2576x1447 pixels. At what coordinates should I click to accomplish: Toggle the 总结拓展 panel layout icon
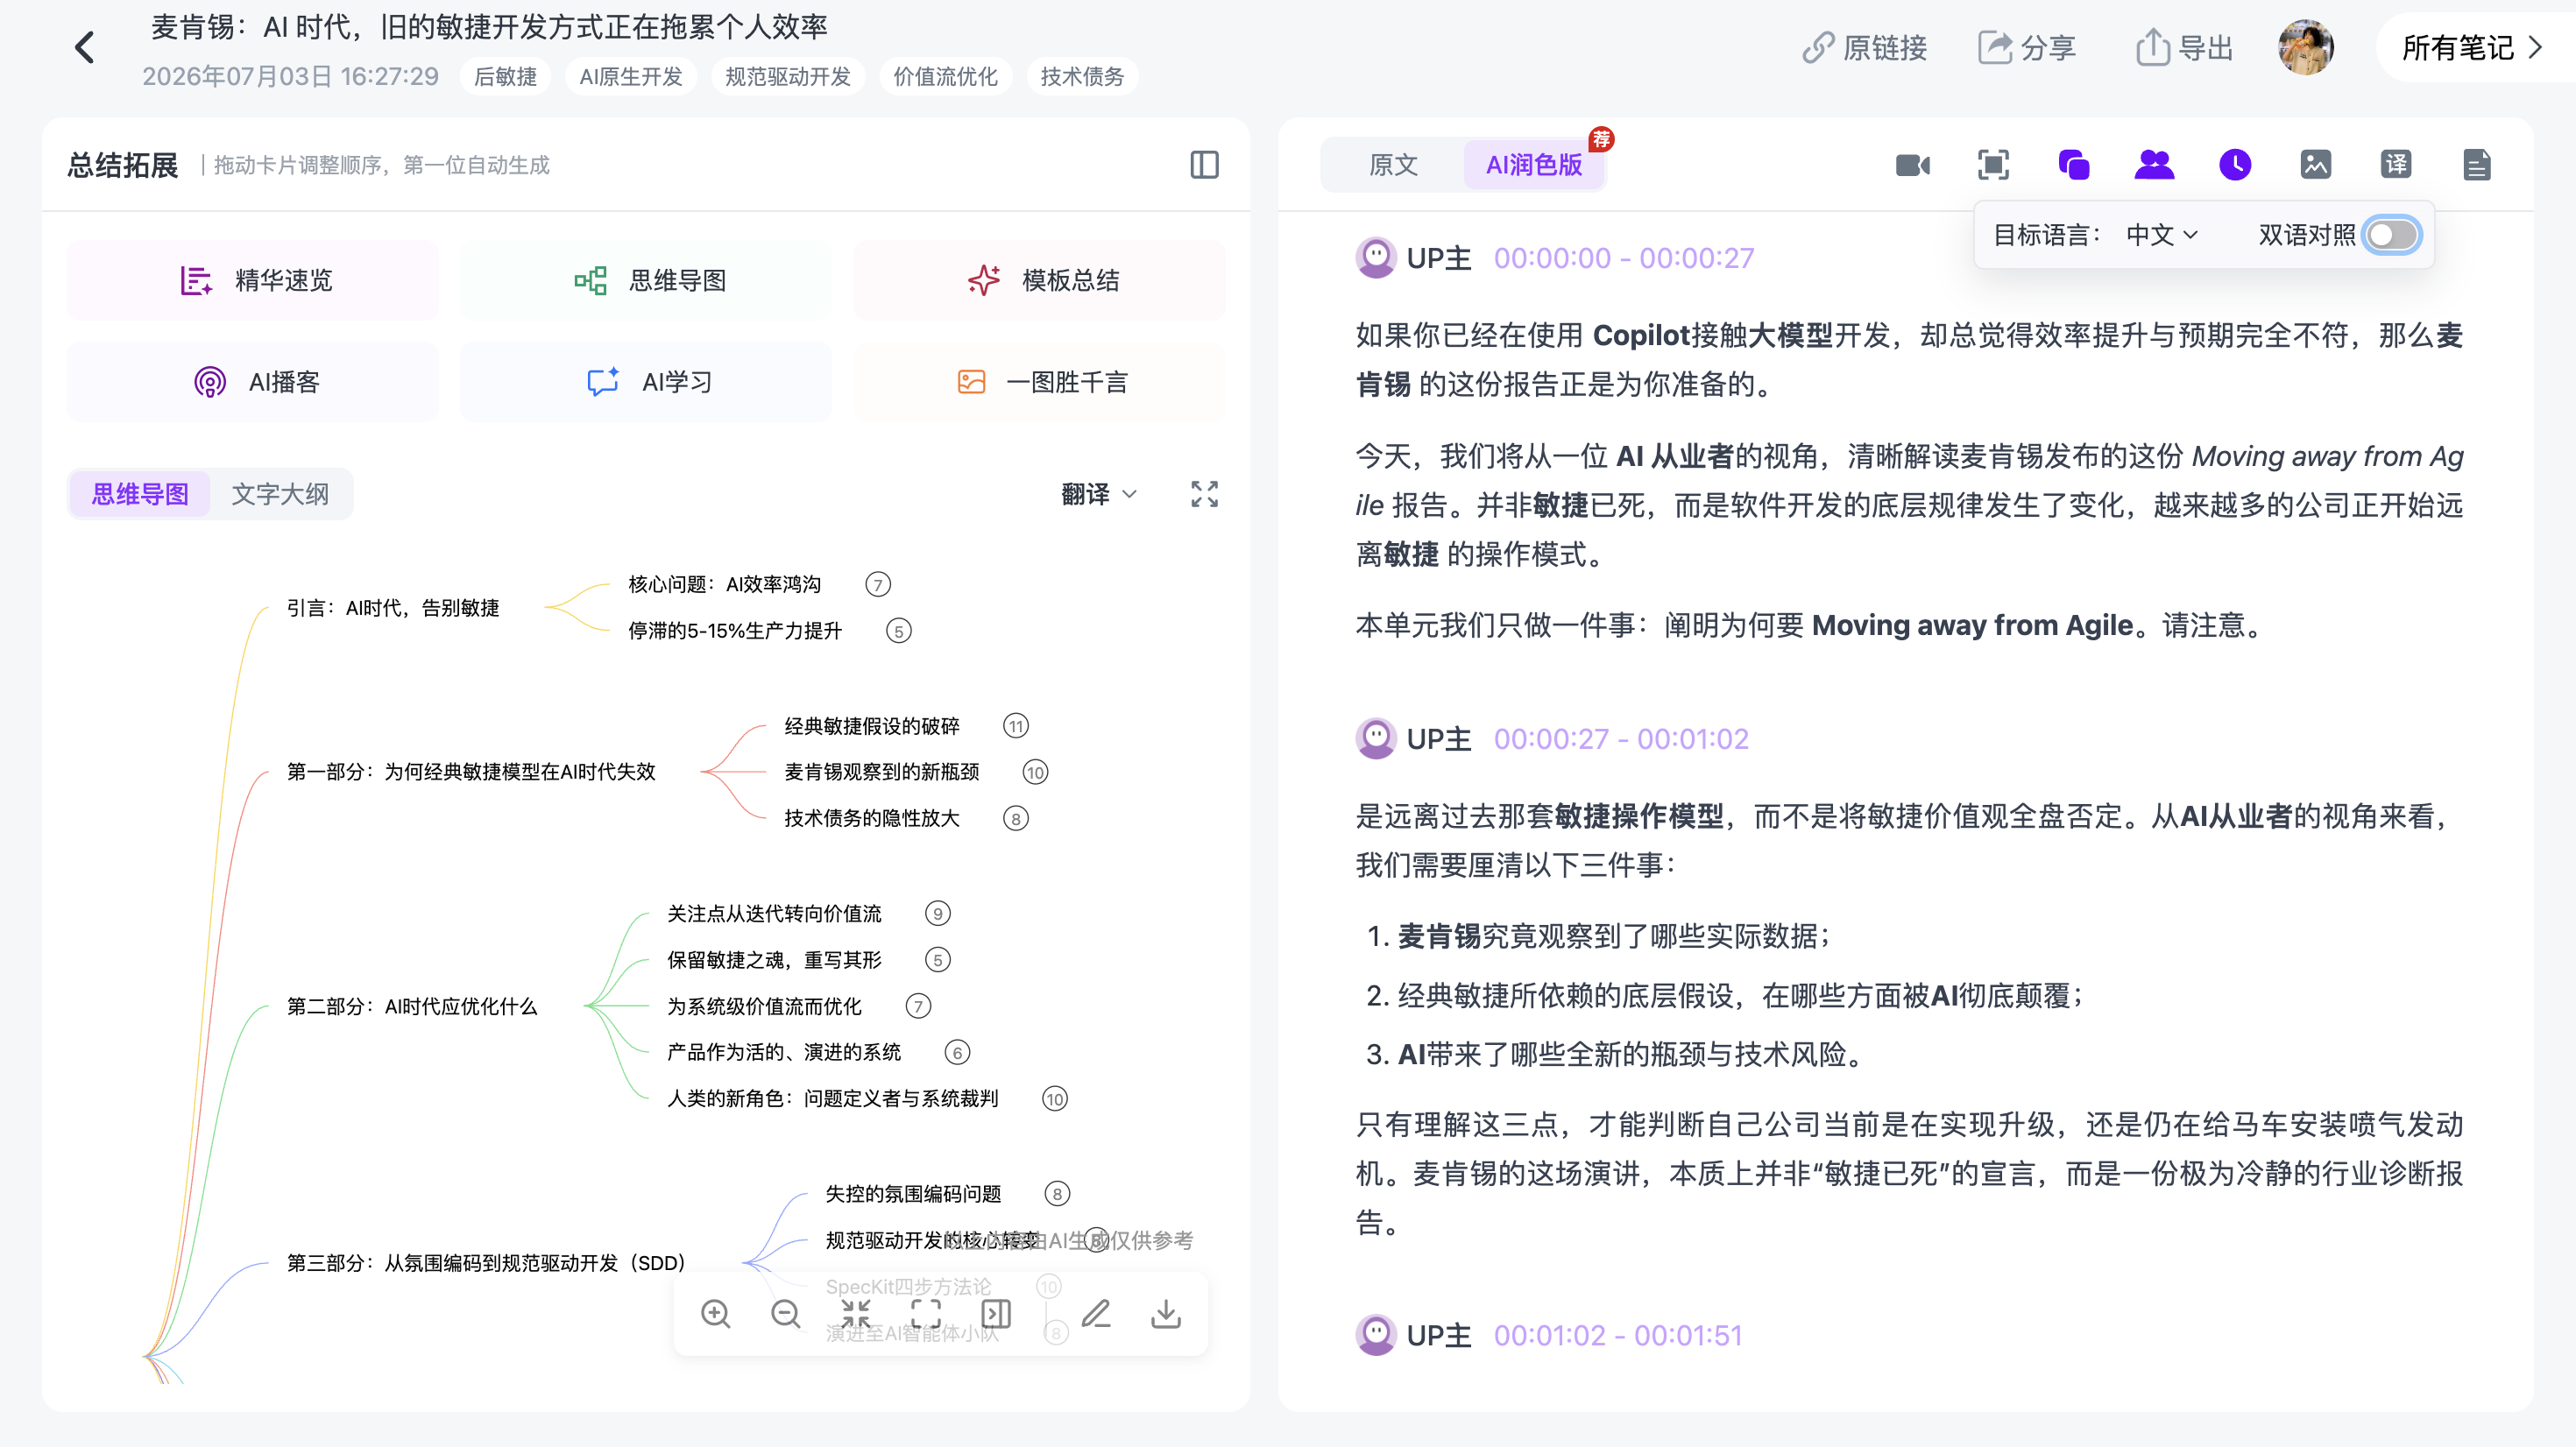click(1204, 165)
